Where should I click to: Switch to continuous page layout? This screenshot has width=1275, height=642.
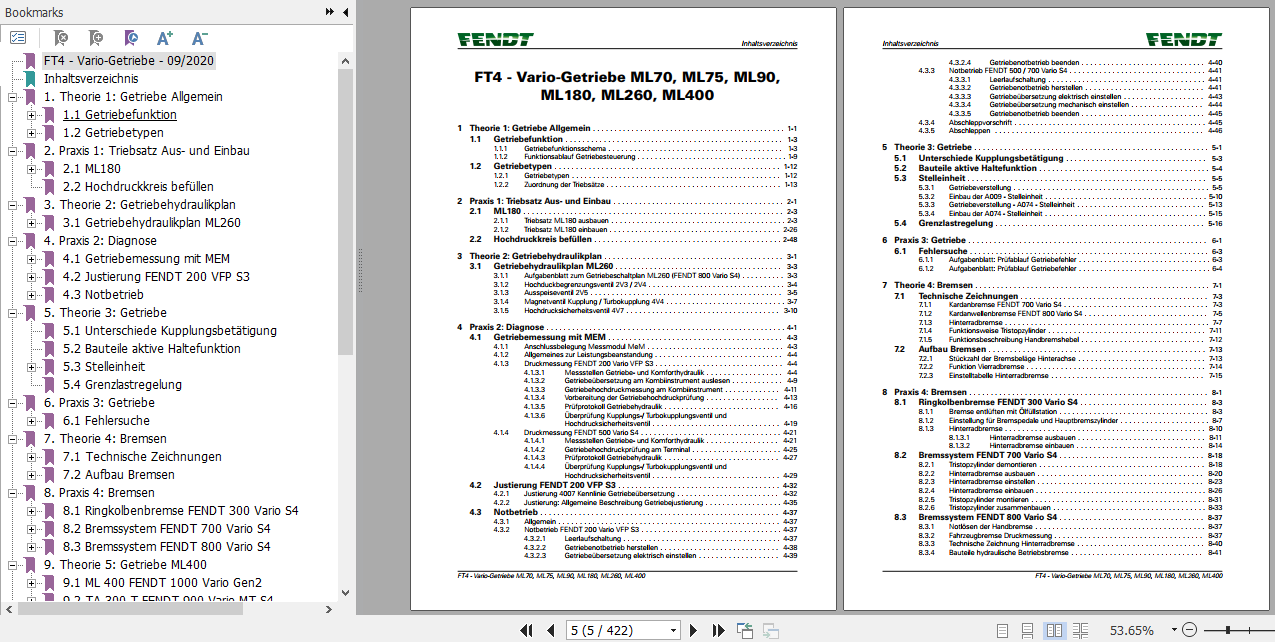point(1027,630)
